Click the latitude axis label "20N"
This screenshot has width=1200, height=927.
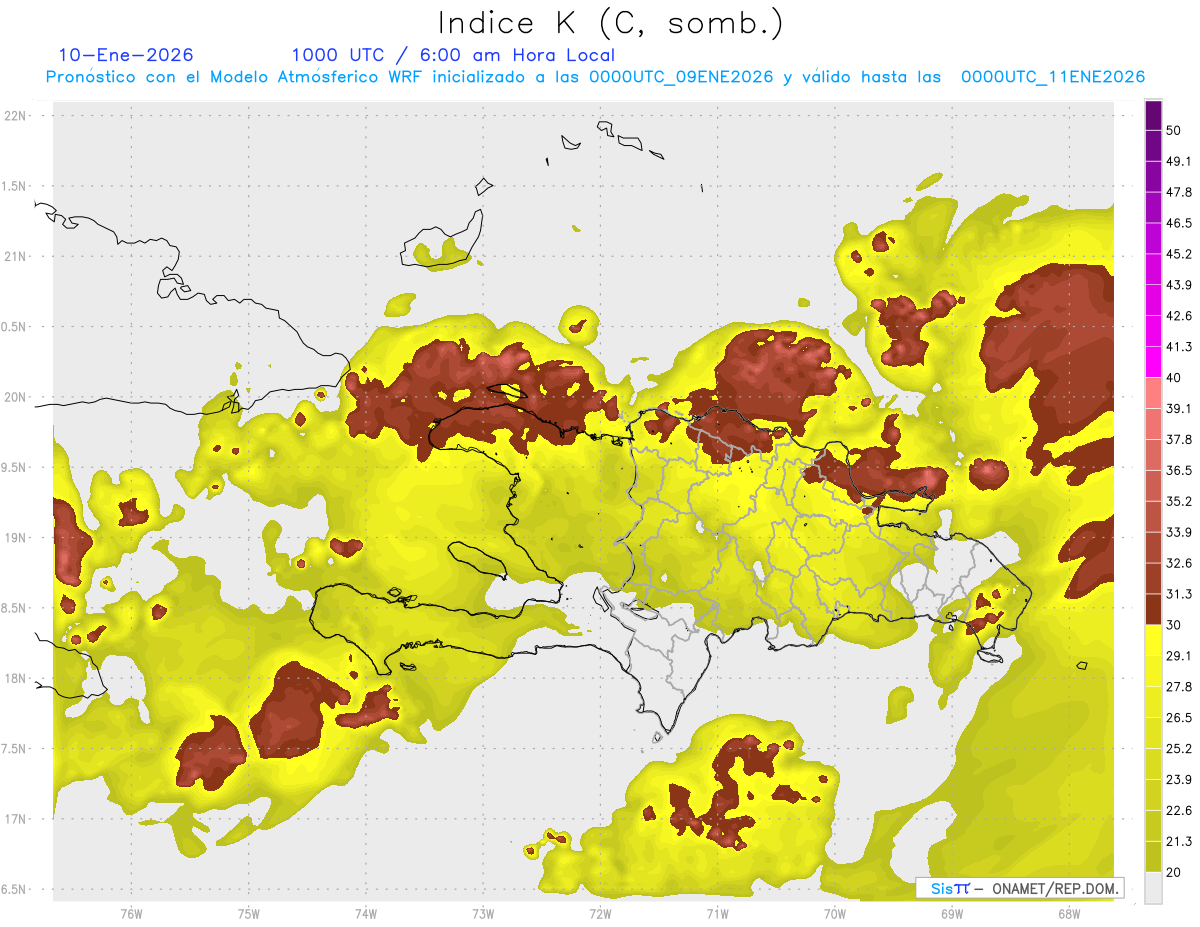coord(15,398)
